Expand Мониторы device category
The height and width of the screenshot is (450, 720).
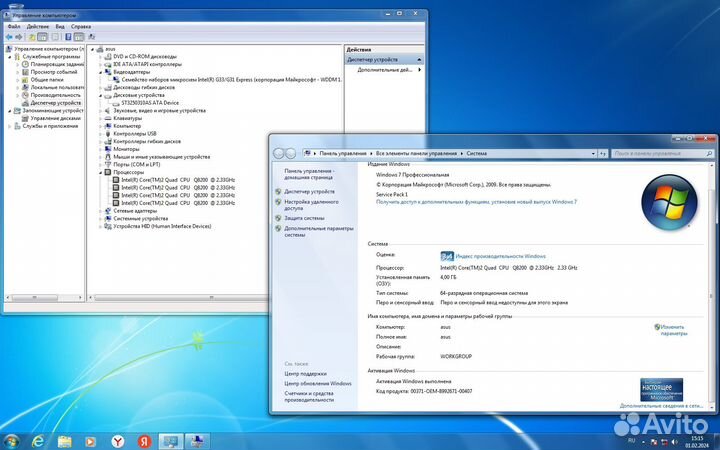(101, 149)
